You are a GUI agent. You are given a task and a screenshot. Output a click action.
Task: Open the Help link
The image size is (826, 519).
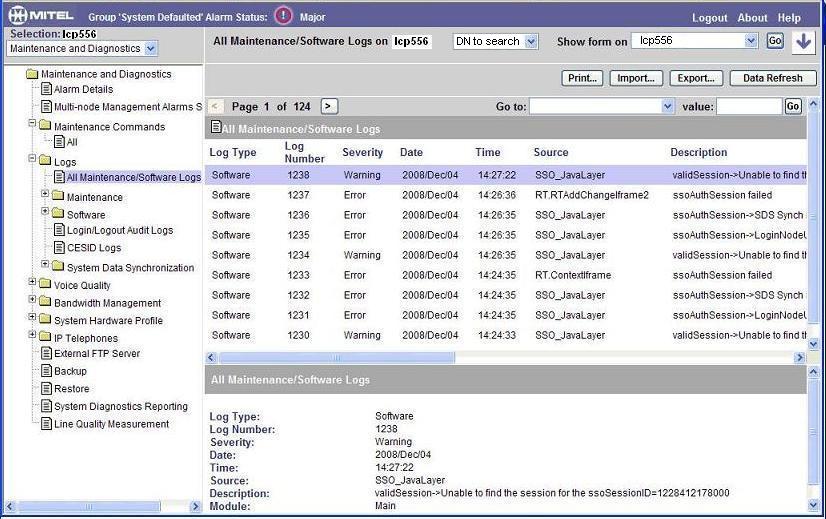tap(789, 18)
